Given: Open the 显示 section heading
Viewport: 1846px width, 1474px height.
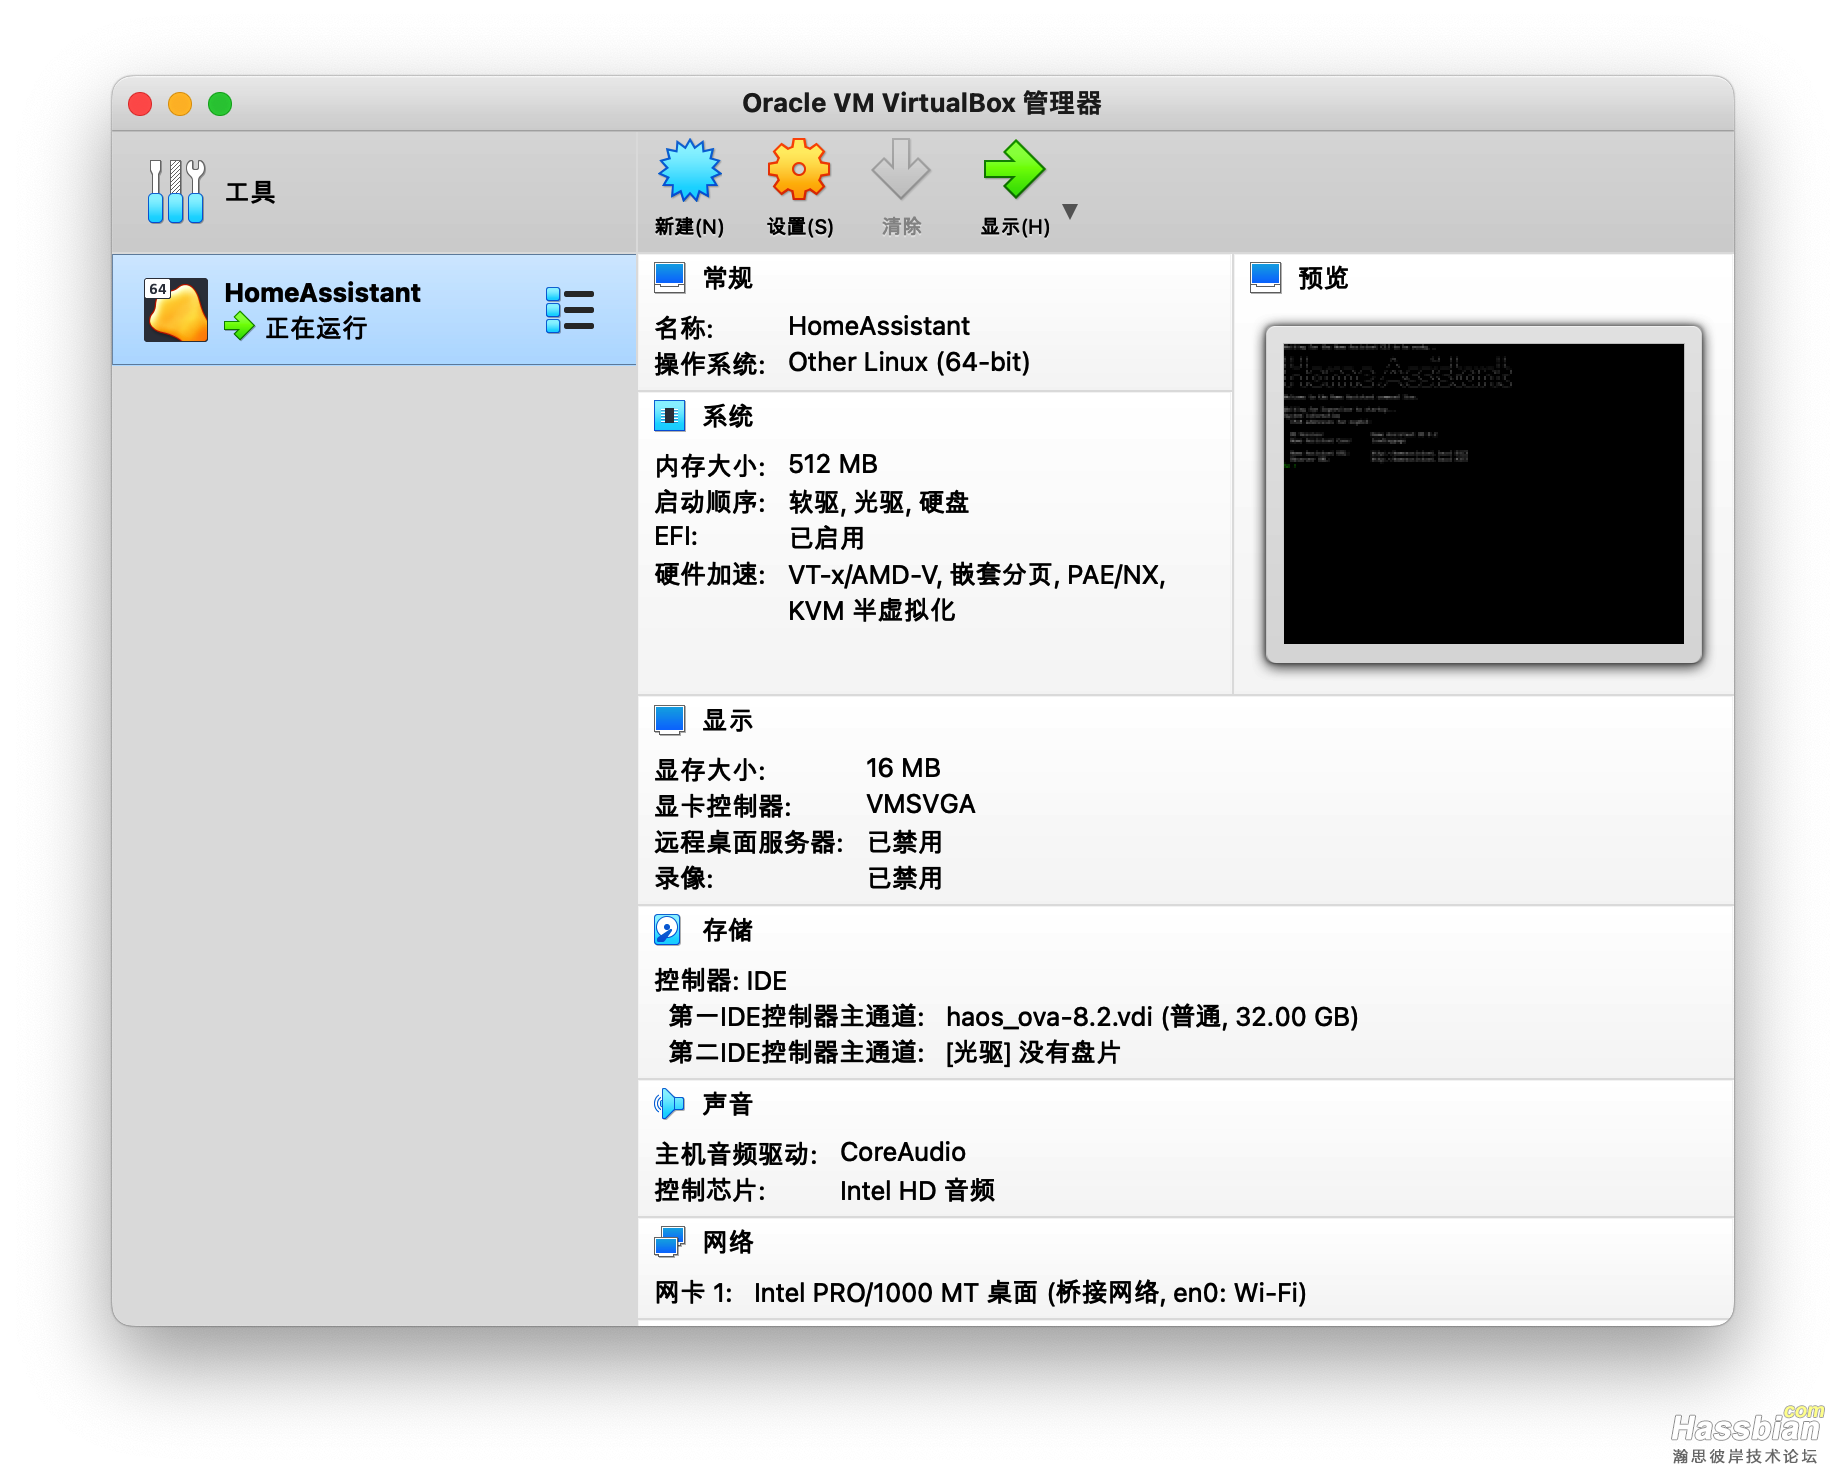Looking at the screenshot, I should tap(727, 720).
